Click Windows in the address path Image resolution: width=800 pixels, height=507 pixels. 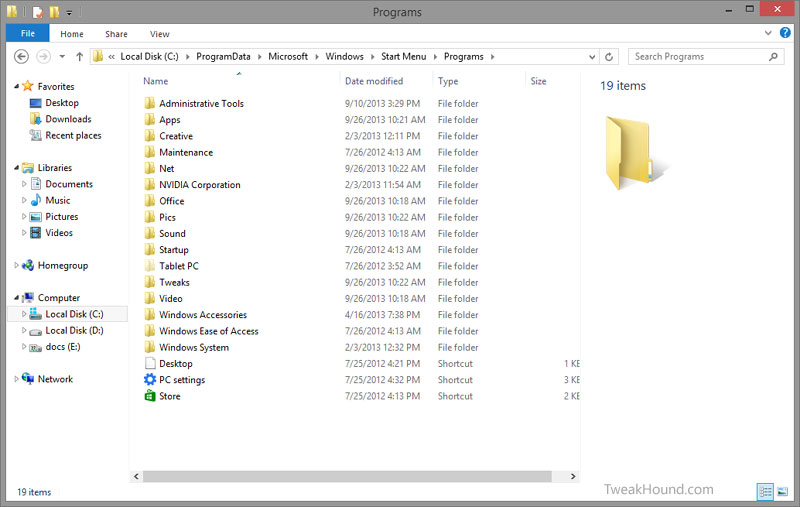click(344, 57)
